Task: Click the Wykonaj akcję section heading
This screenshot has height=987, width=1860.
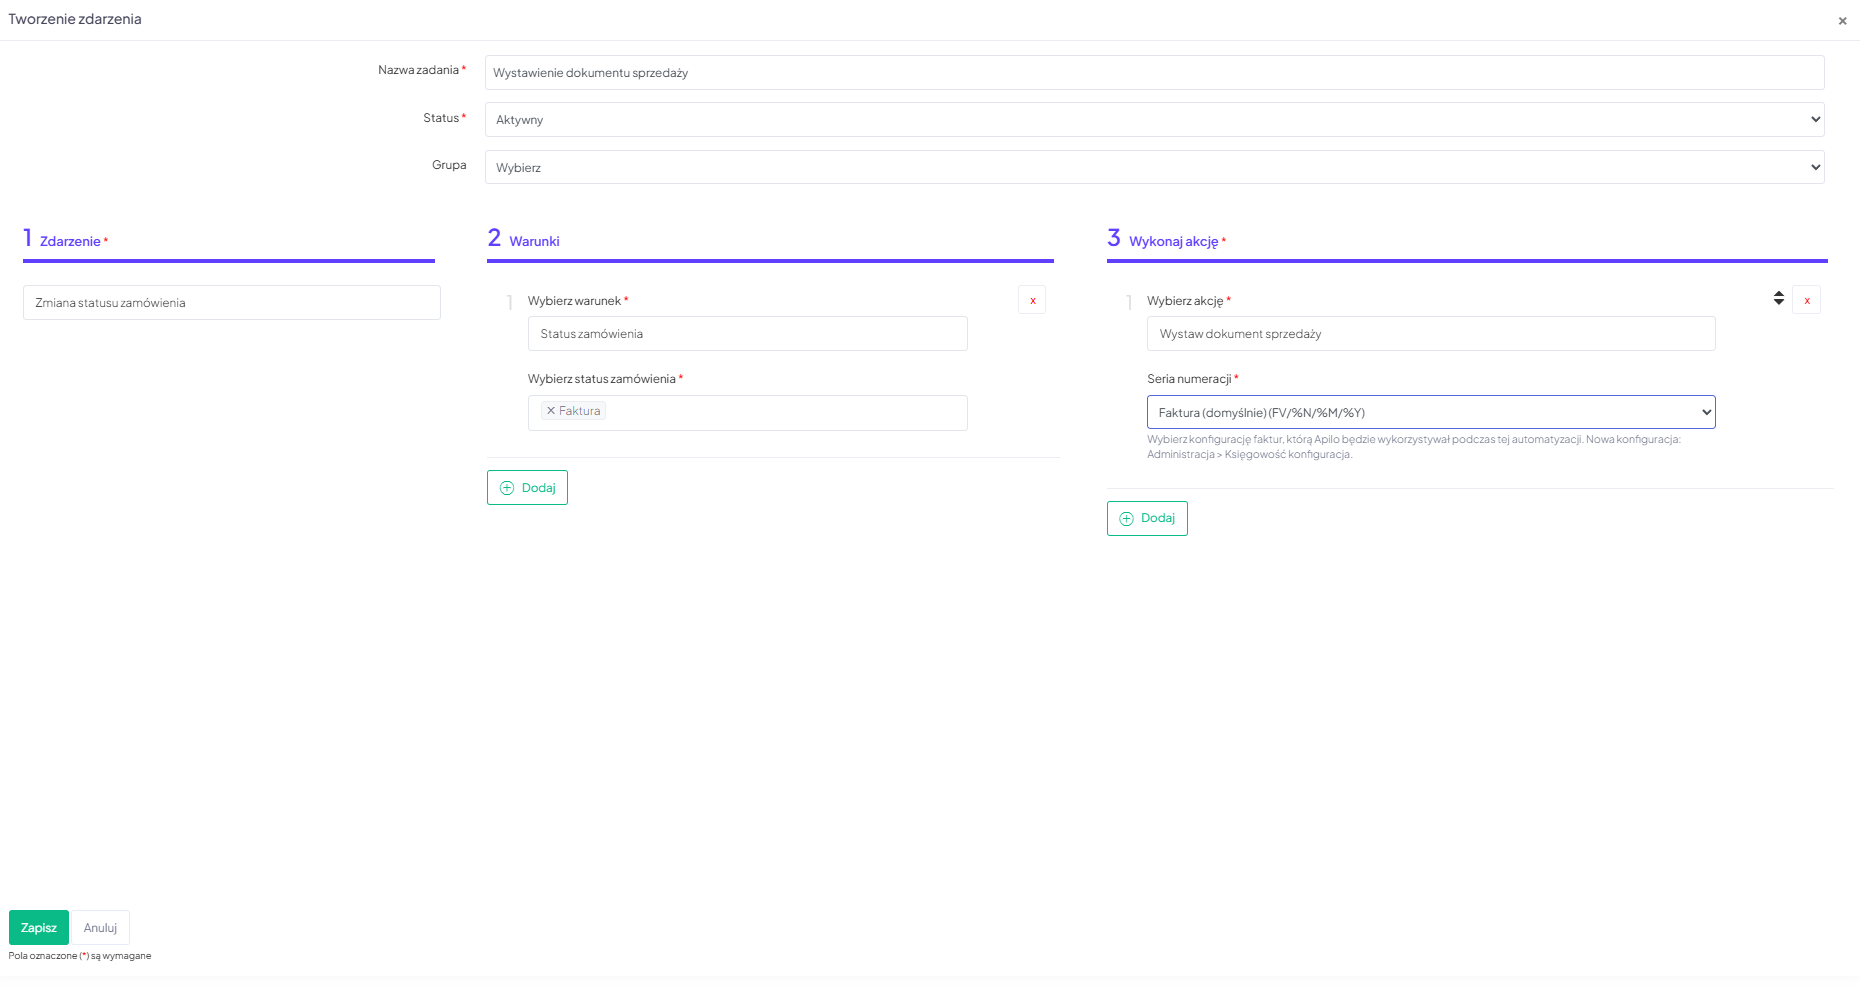Action: click(x=1173, y=241)
